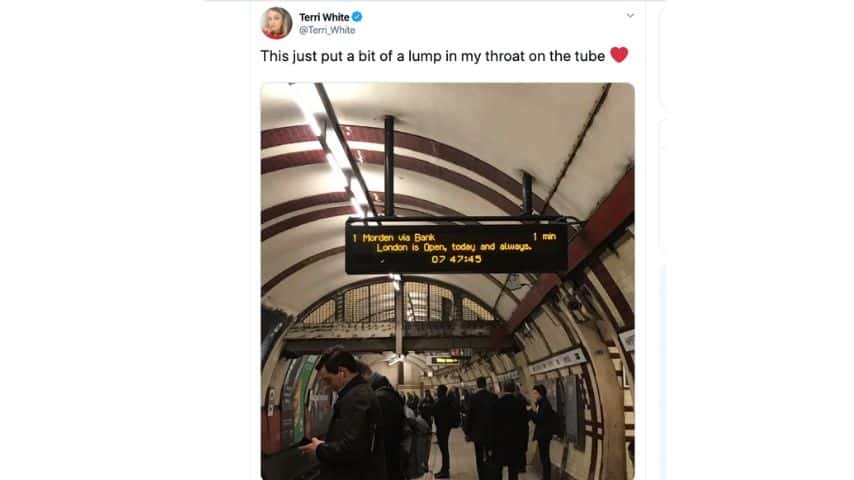This screenshot has height=480, width=854.
Task: Open Terri White's profile avatar
Action: pos(276,23)
